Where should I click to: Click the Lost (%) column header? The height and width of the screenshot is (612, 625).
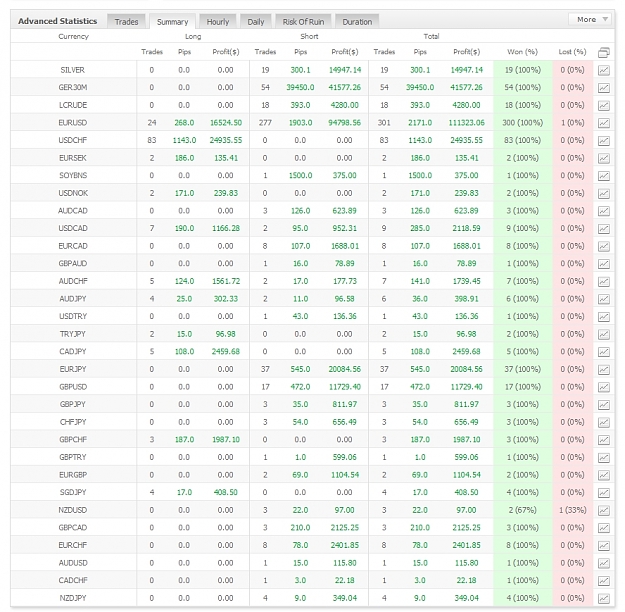click(x=572, y=52)
